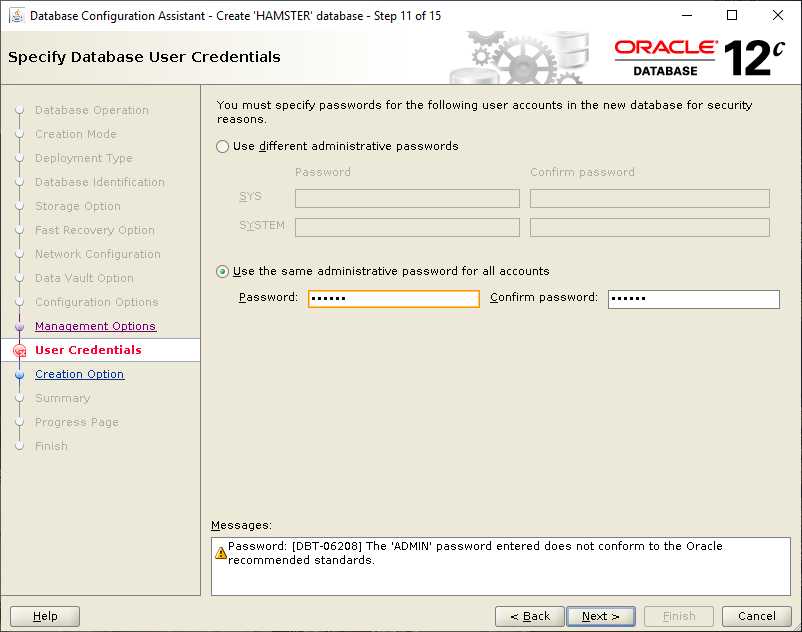This screenshot has height=632, width=802.
Task: Click the Help button
Action: pyautogui.click(x=45, y=616)
